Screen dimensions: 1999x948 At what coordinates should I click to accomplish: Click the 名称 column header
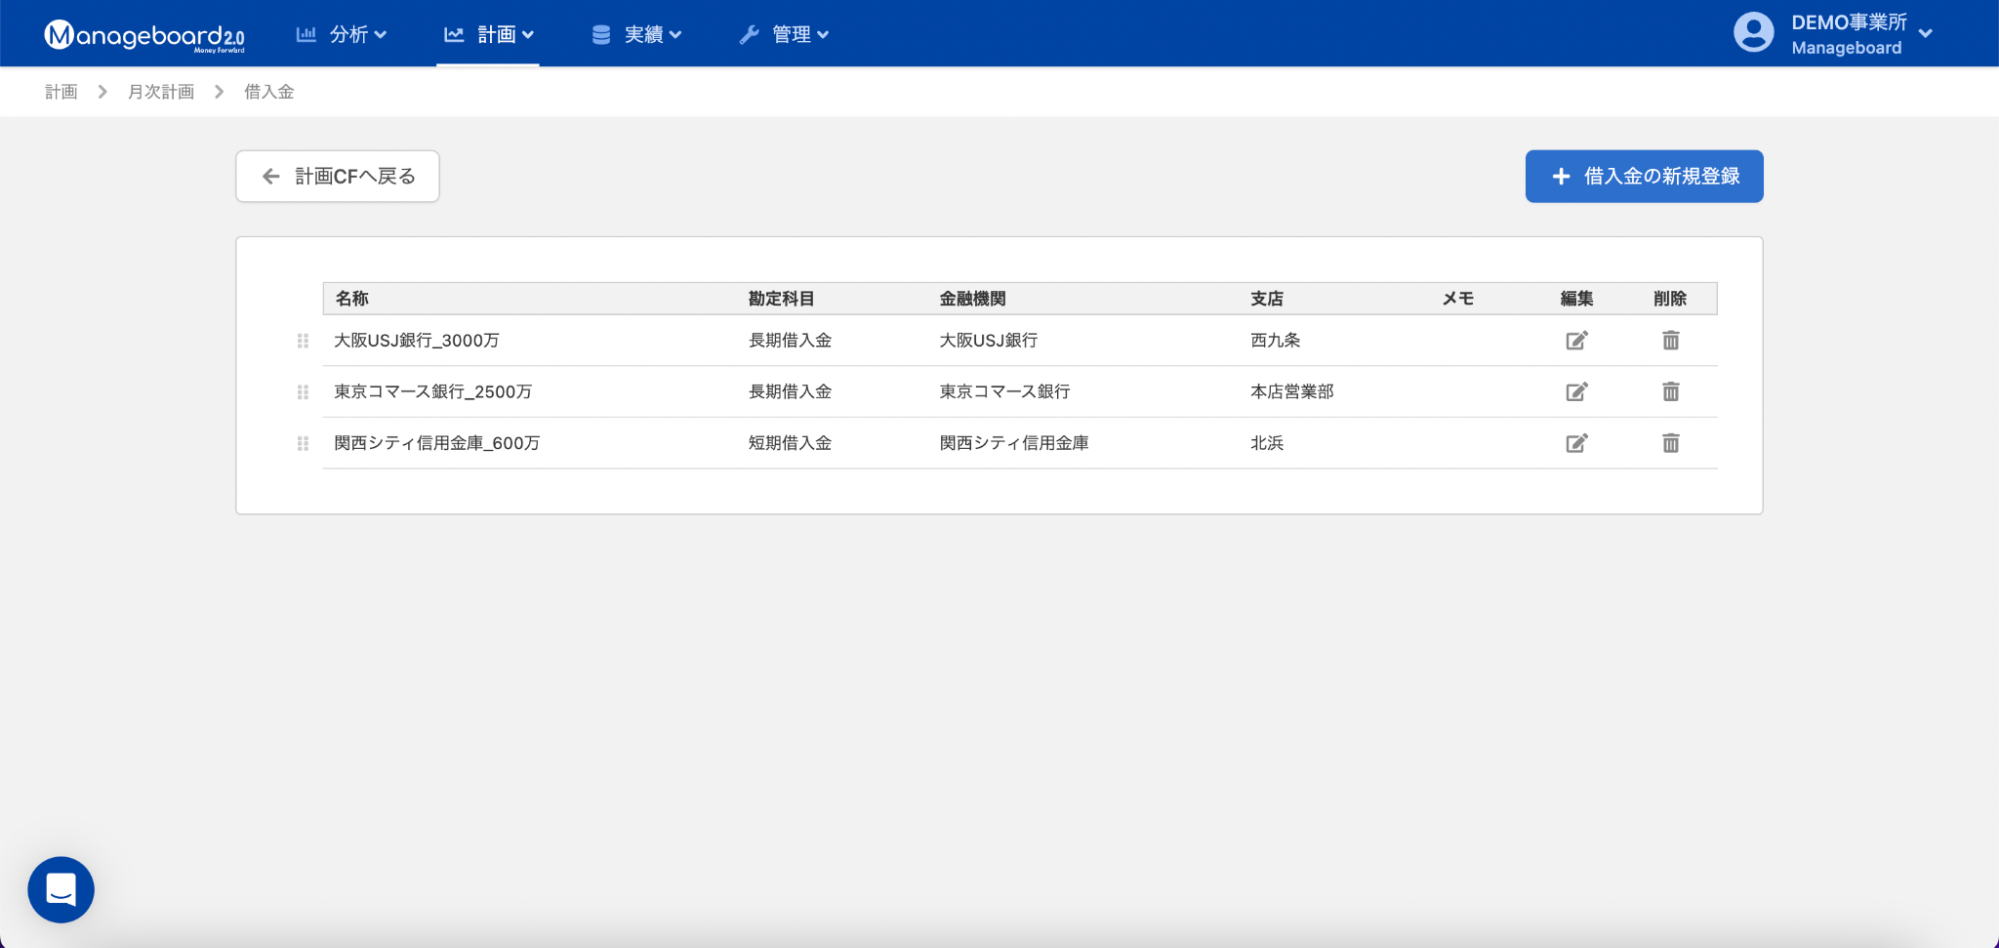click(352, 298)
